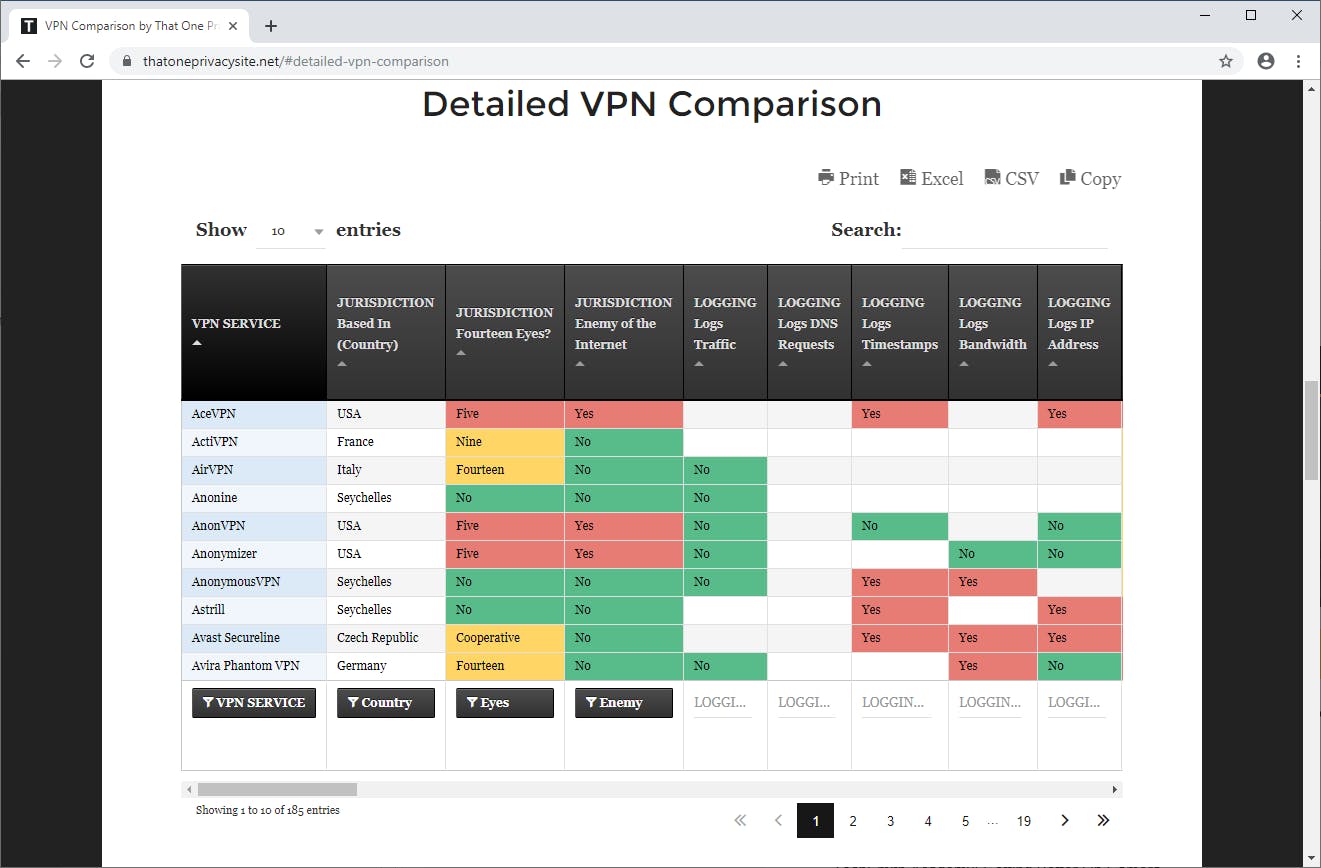Click the Logs DNS Requests filter field
The width and height of the screenshot is (1321, 868).
point(806,703)
